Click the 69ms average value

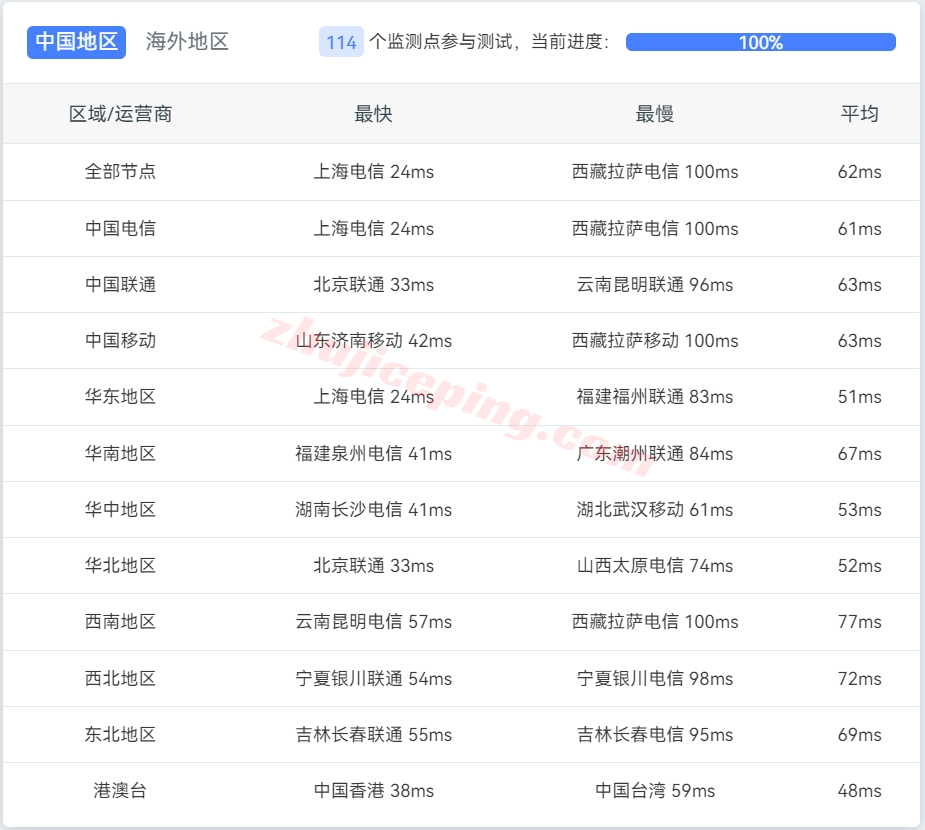pyautogui.click(x=860, y=734)
